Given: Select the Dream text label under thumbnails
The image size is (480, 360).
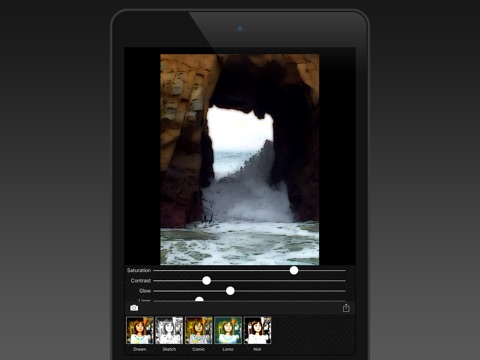Looking at the screenshot, I should tap(140, 349).
